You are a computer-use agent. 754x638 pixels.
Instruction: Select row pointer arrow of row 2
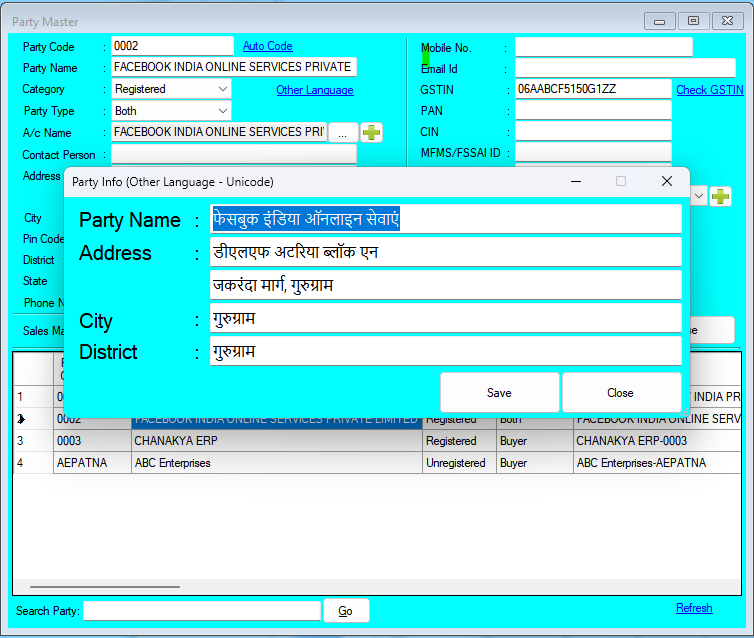21,419
